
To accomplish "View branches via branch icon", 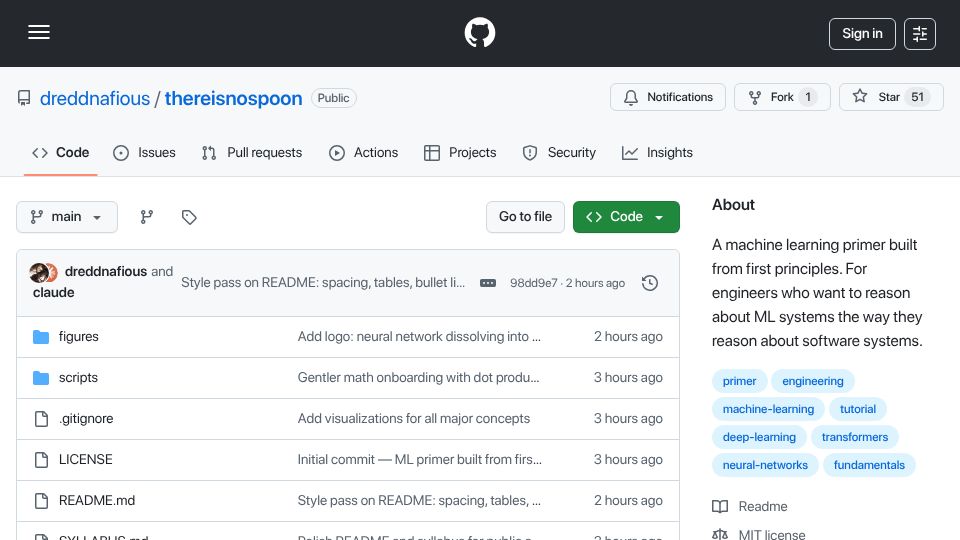I will point(146,217).
